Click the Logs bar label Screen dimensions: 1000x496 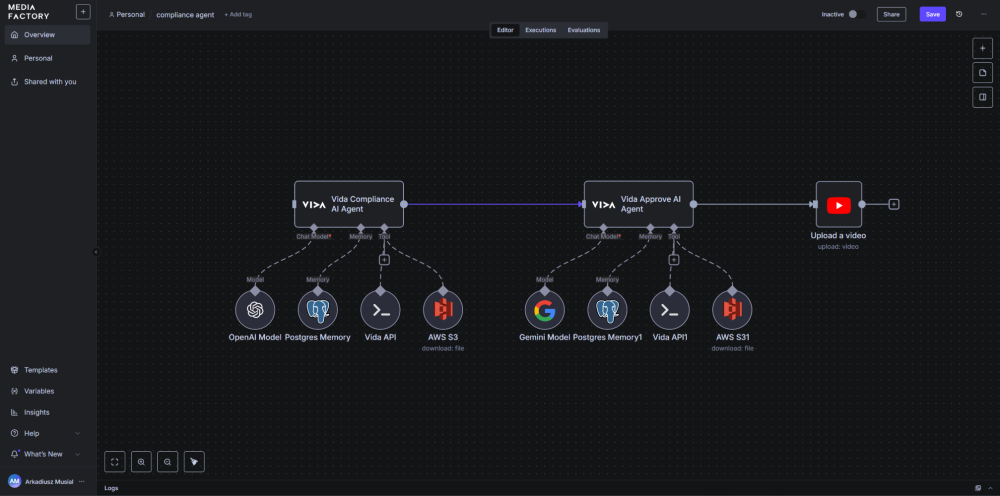tap(111, 488)
